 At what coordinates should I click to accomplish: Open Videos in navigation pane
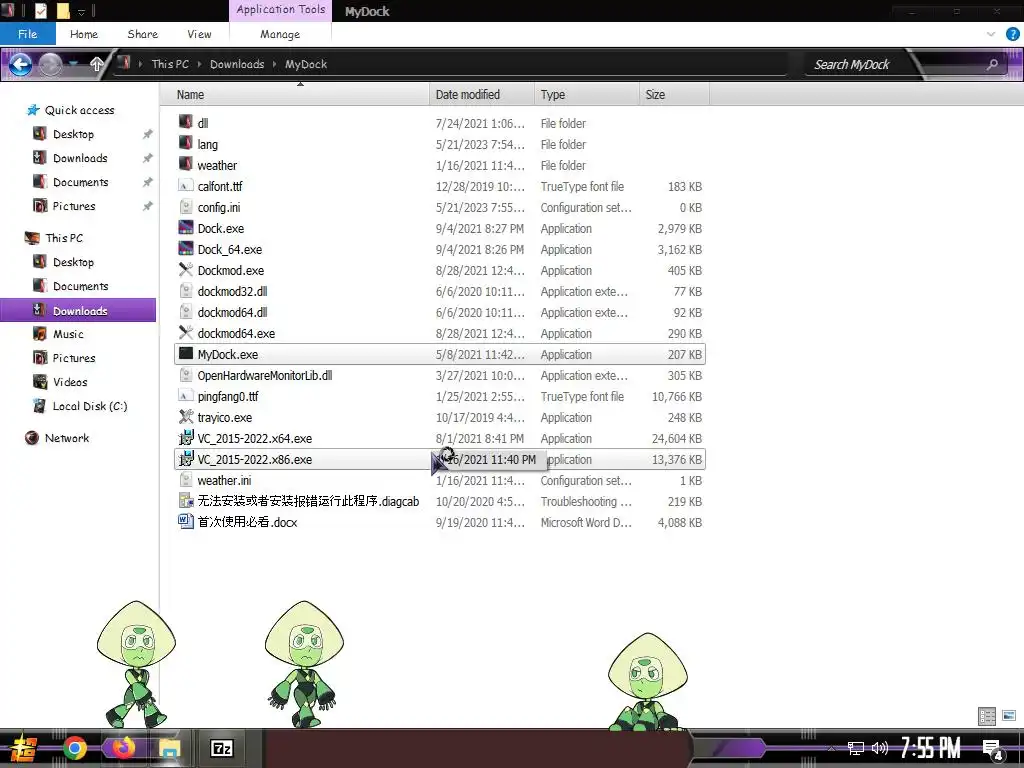click(70, 382)
